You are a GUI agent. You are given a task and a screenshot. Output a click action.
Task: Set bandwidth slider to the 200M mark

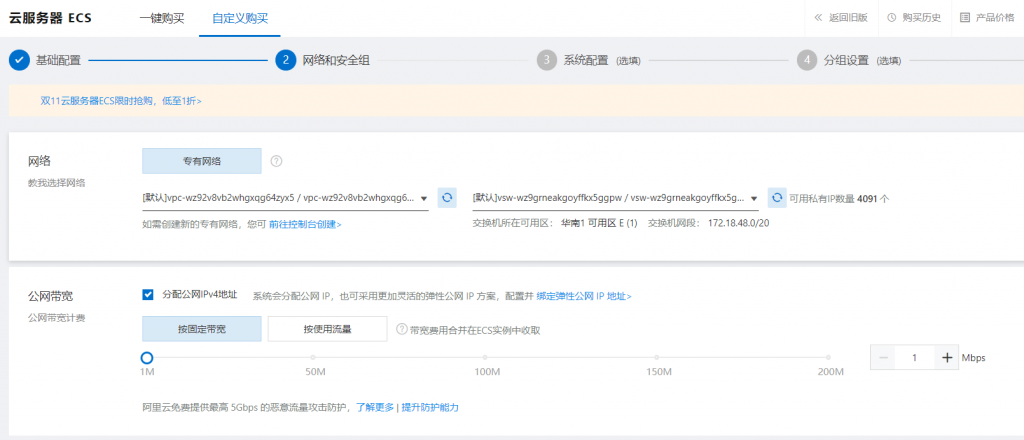(828, 357)
